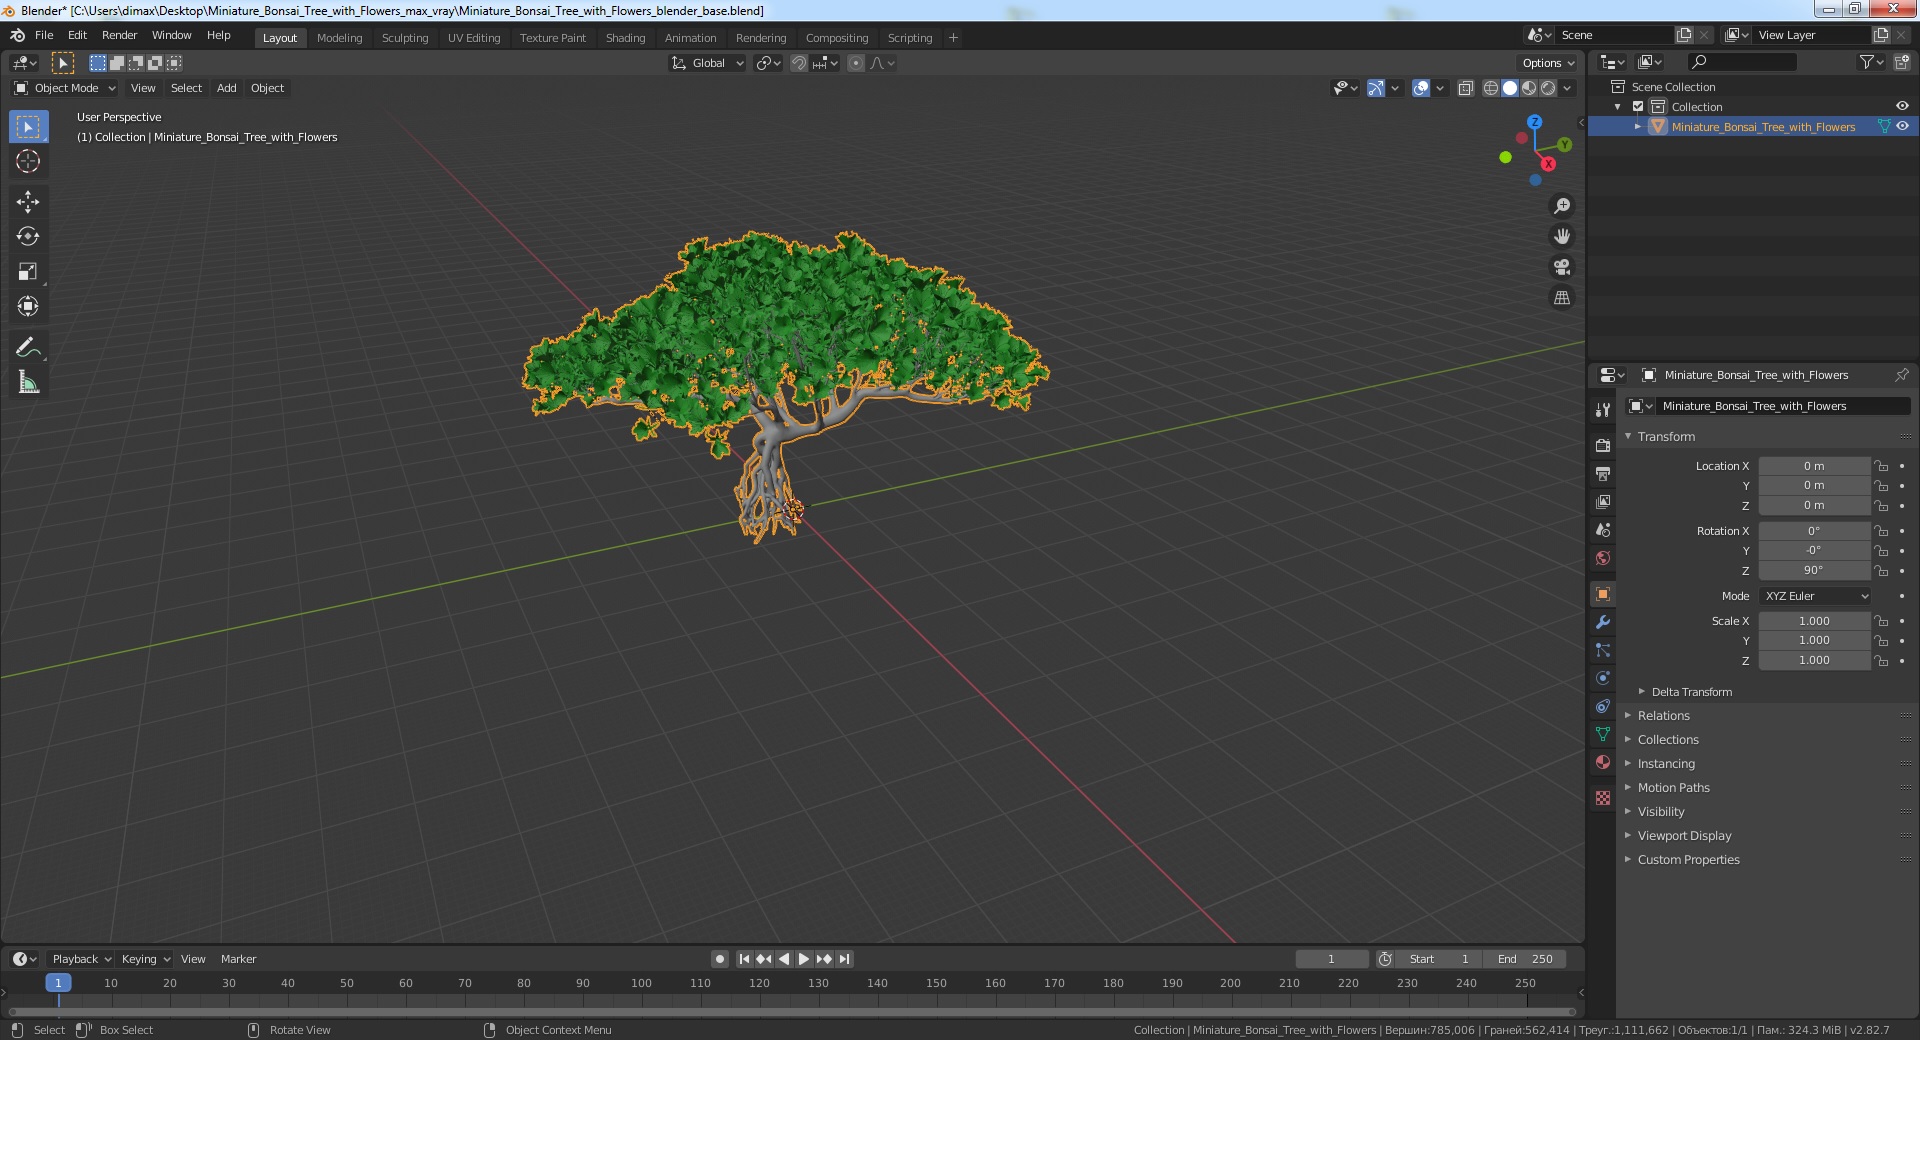This screenshot has width=1920, height=1158.
Task: Open the Object Mode dropdown
Action: pyautogui.click(x=65, y=88)
